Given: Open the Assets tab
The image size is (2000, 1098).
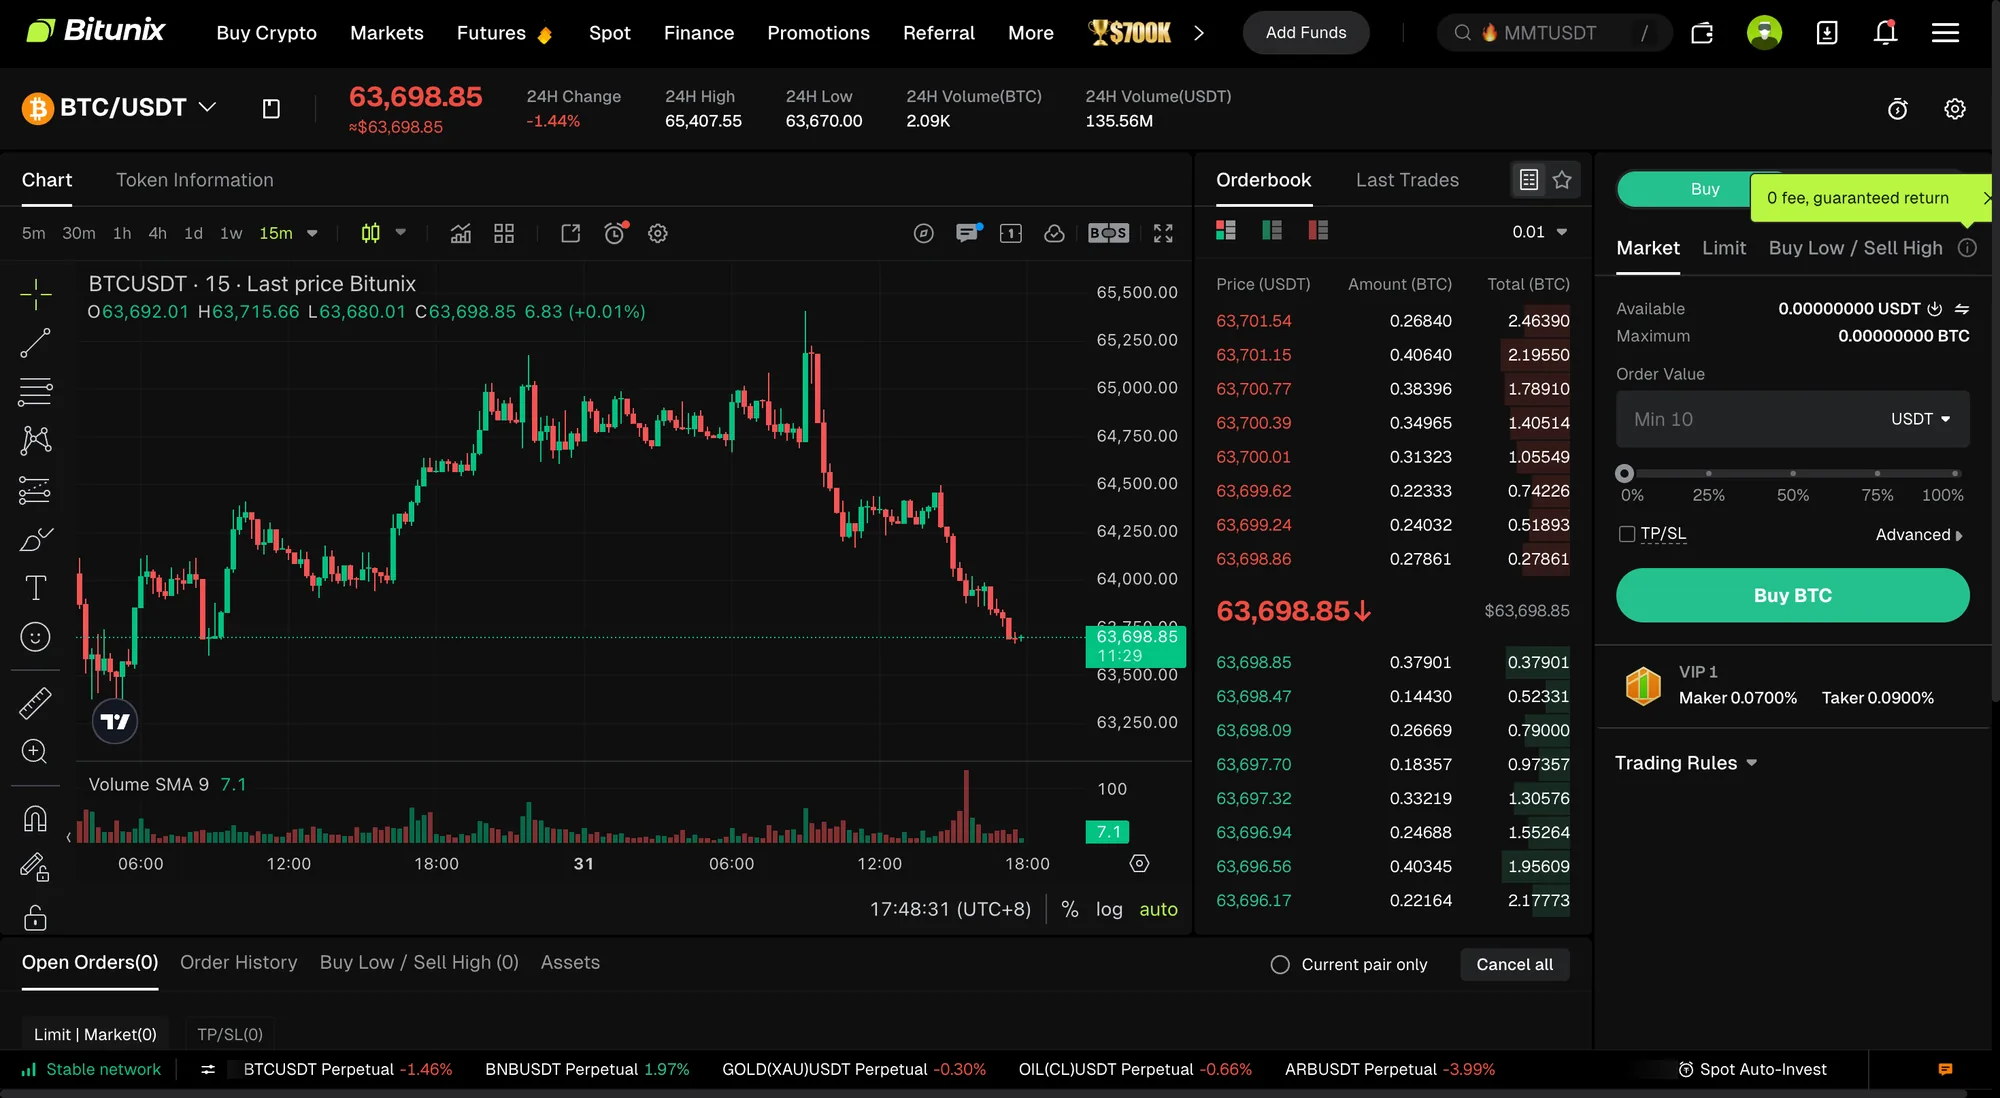Looking at the screenshot, I should click(x=570, y=962).
